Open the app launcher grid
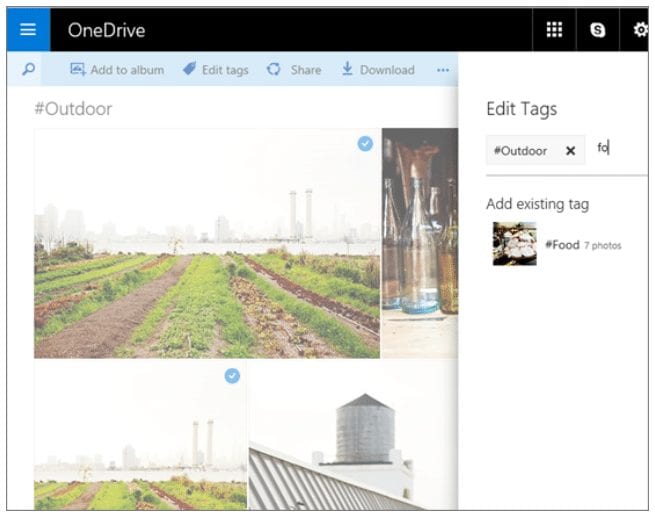The width and height of the screenshot is (655, 520). click(x=553, y=30)
